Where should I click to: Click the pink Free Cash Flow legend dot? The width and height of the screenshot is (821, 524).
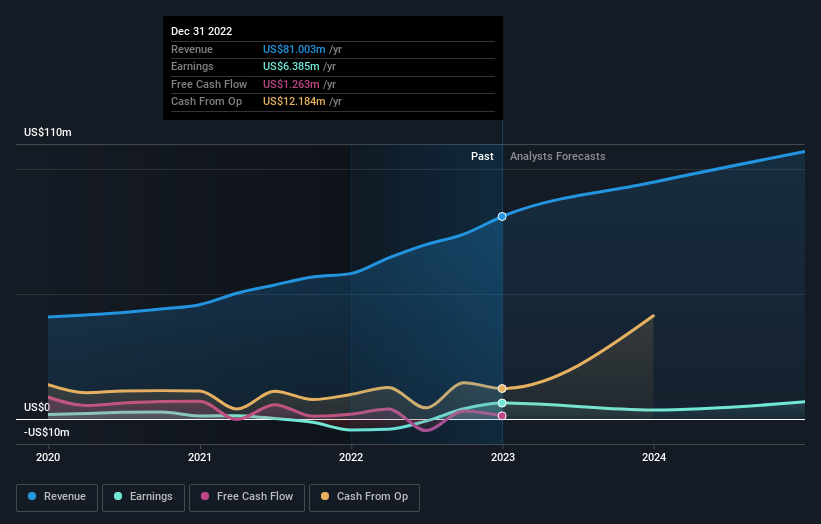click(205, 496)
